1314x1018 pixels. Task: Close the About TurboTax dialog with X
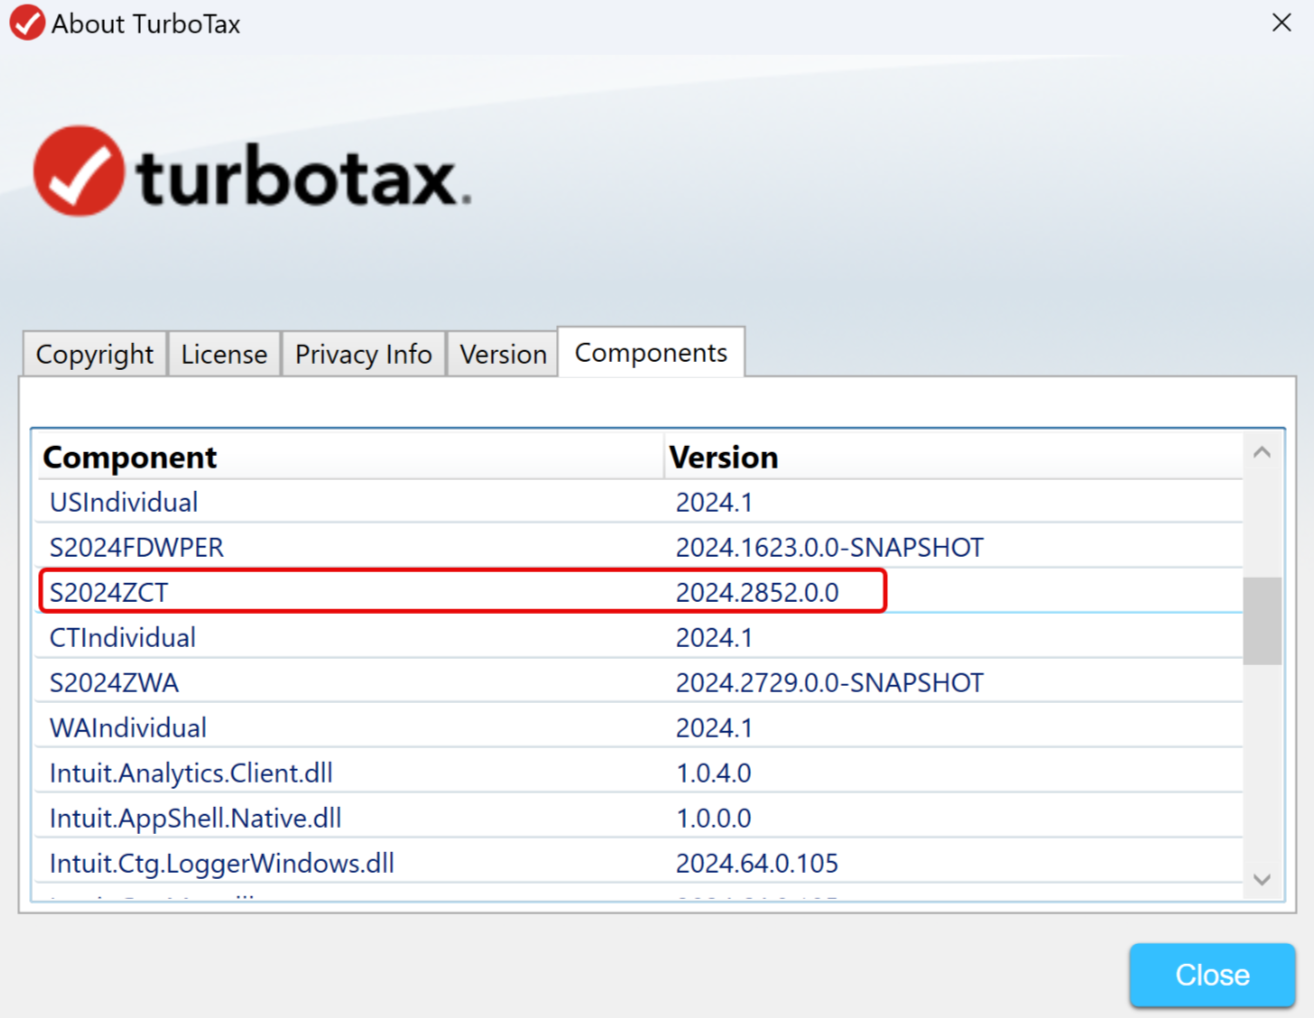[1281, 22]
